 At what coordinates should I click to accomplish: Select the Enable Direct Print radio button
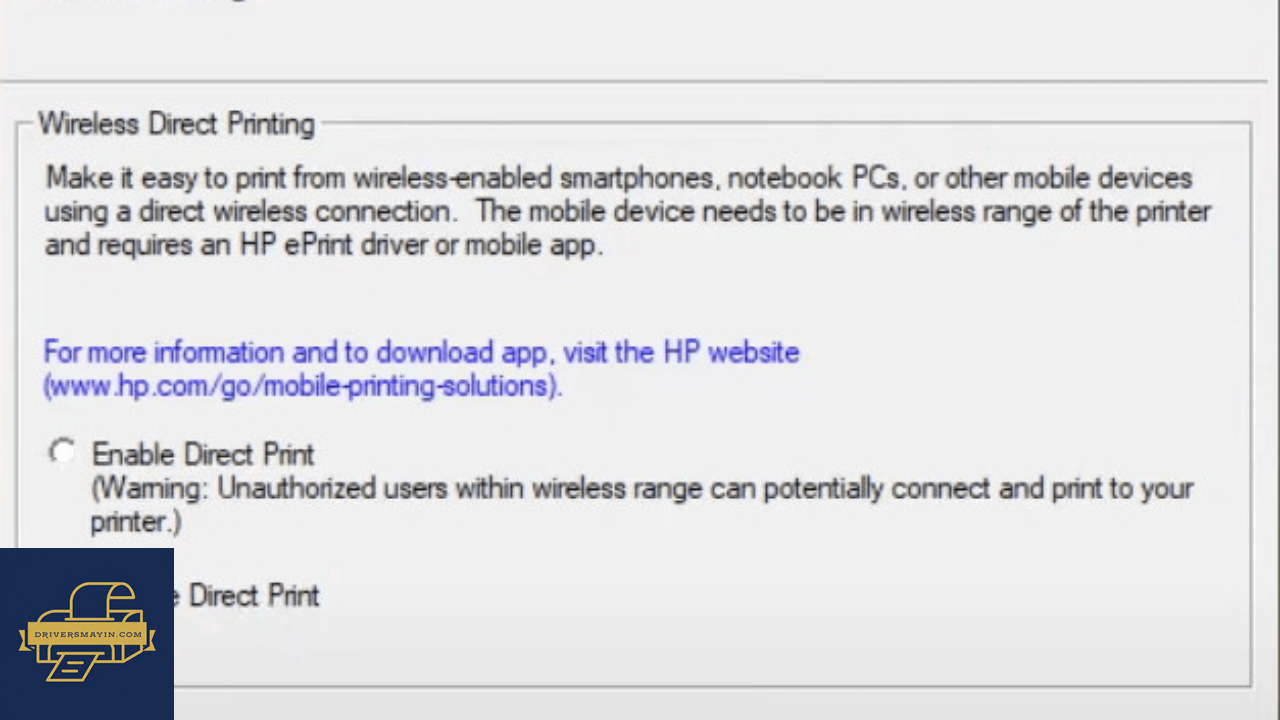click(63, 453)
